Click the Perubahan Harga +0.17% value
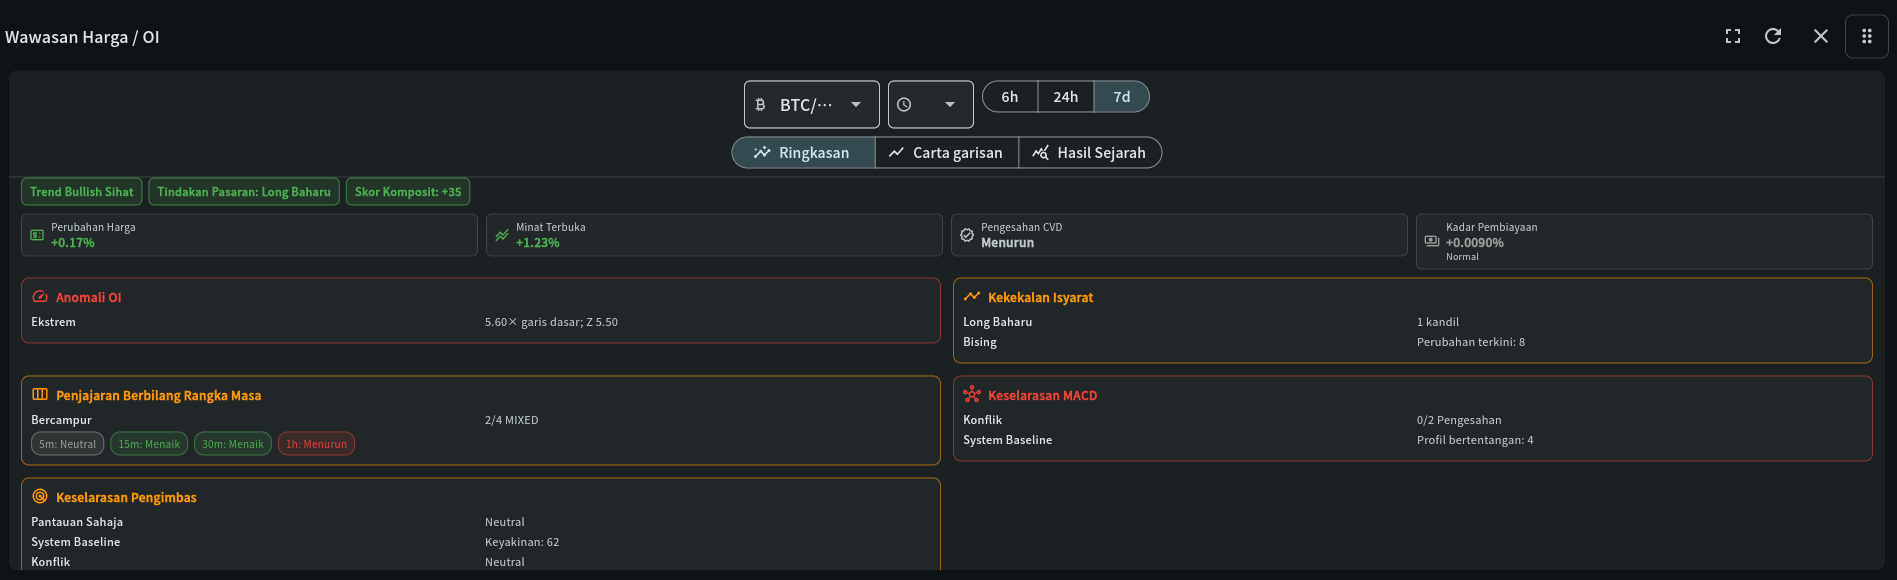 coord(73,243)
